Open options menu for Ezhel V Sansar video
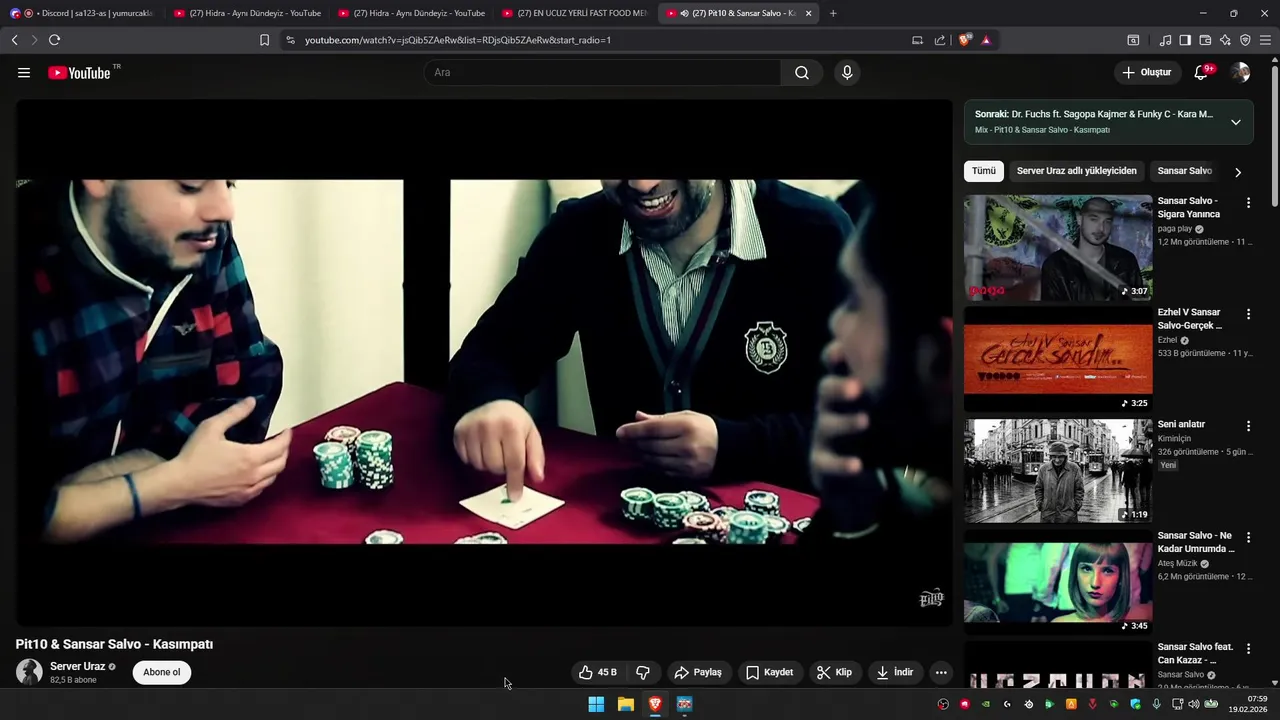1280x720 pixels. pos(1248,314)
